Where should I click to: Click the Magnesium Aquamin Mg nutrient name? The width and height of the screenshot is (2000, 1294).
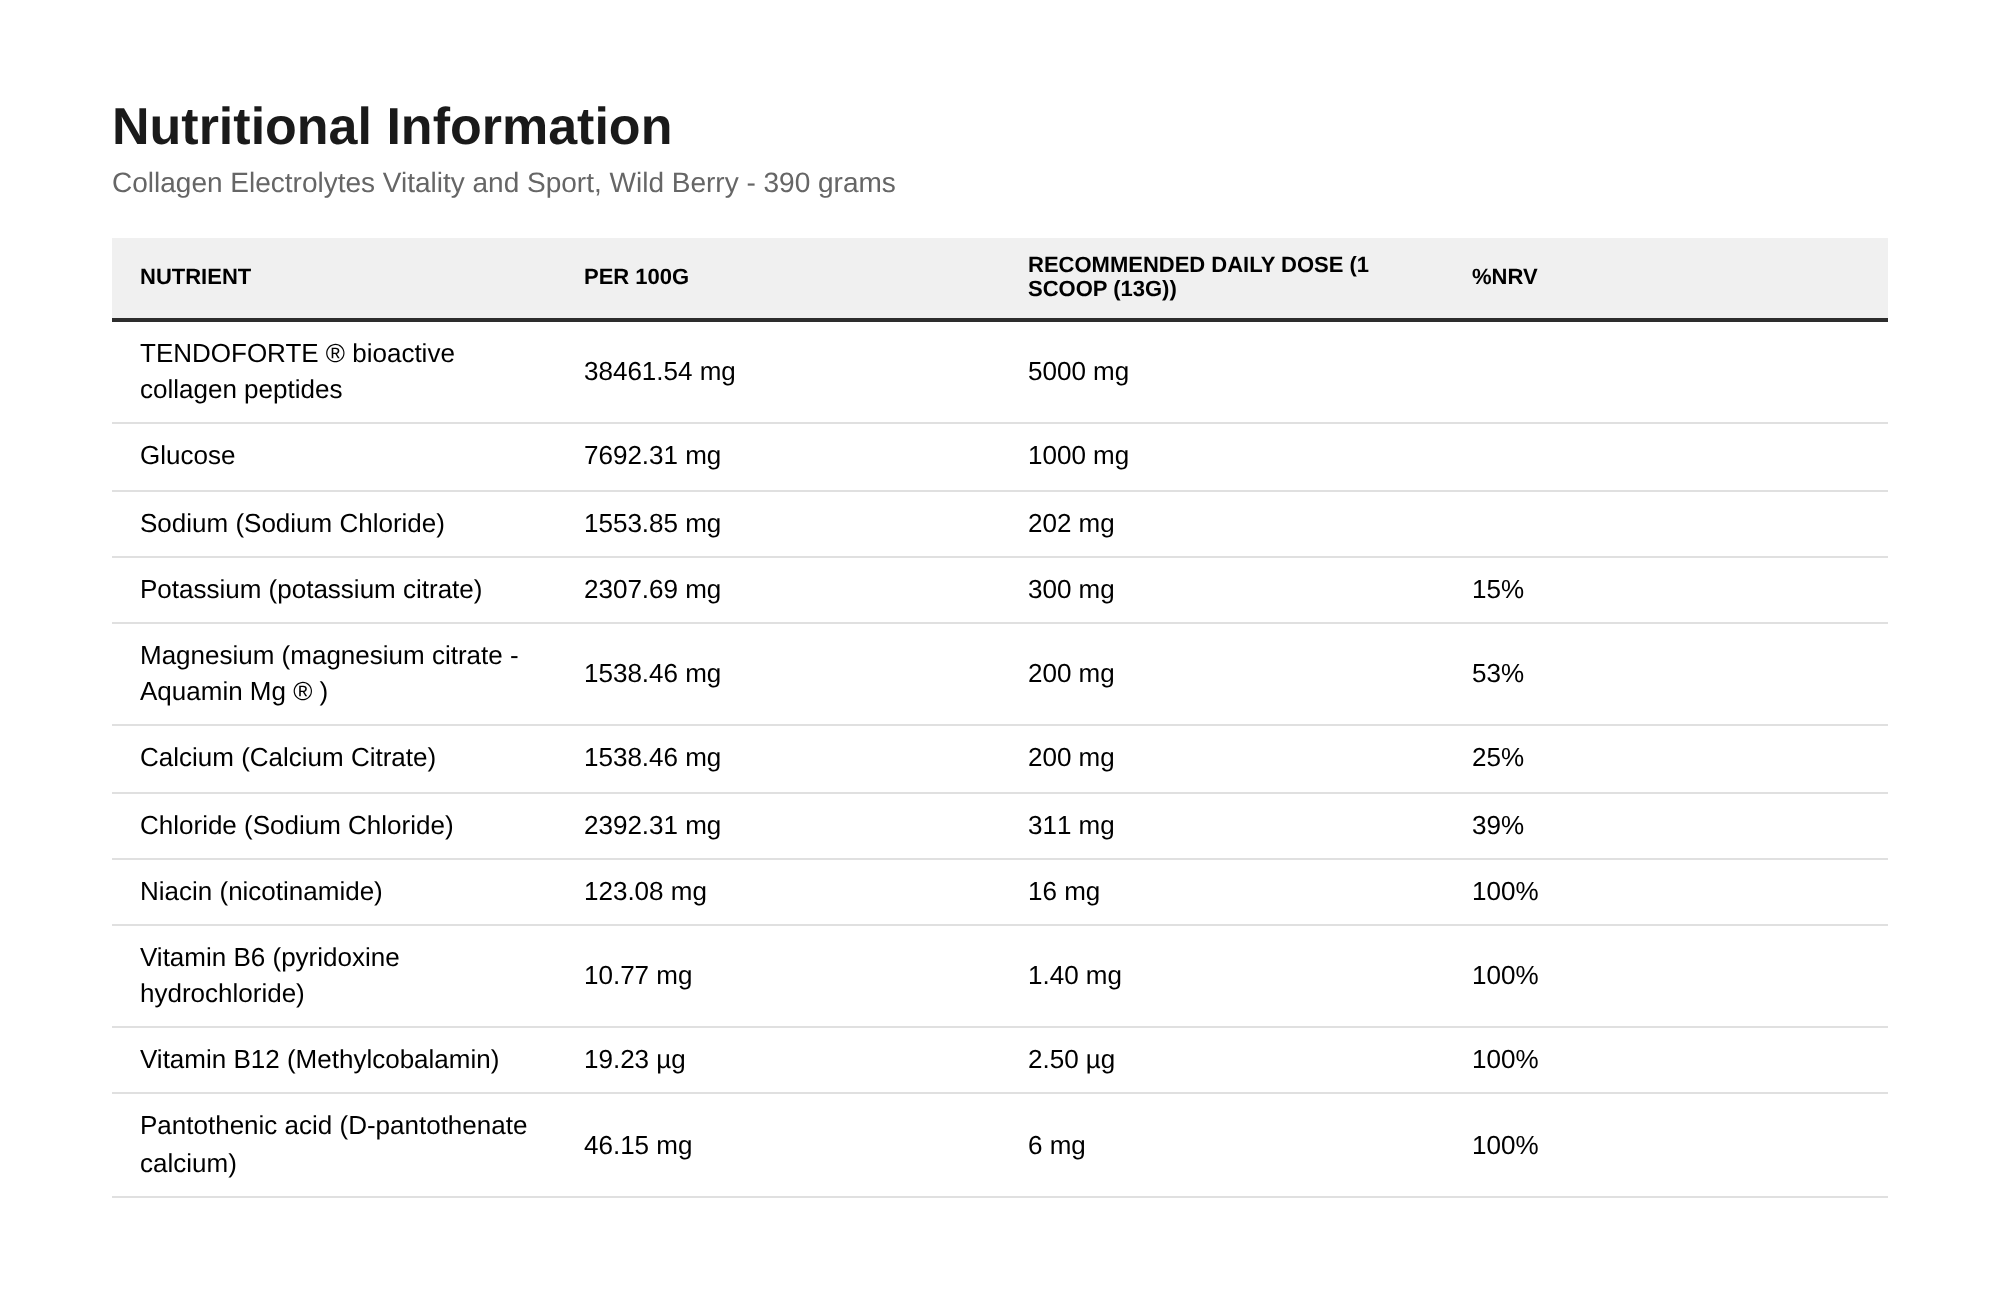pos(329,674)
